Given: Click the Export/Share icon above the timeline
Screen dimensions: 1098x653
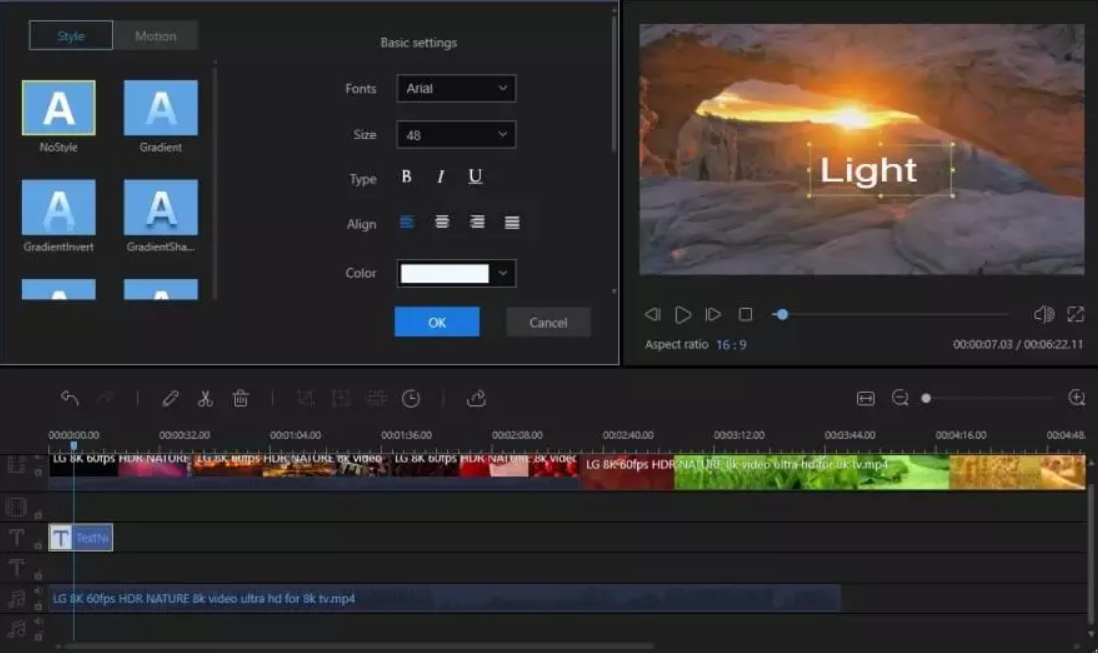Looking at the screenshot, I should click(477, 398).
